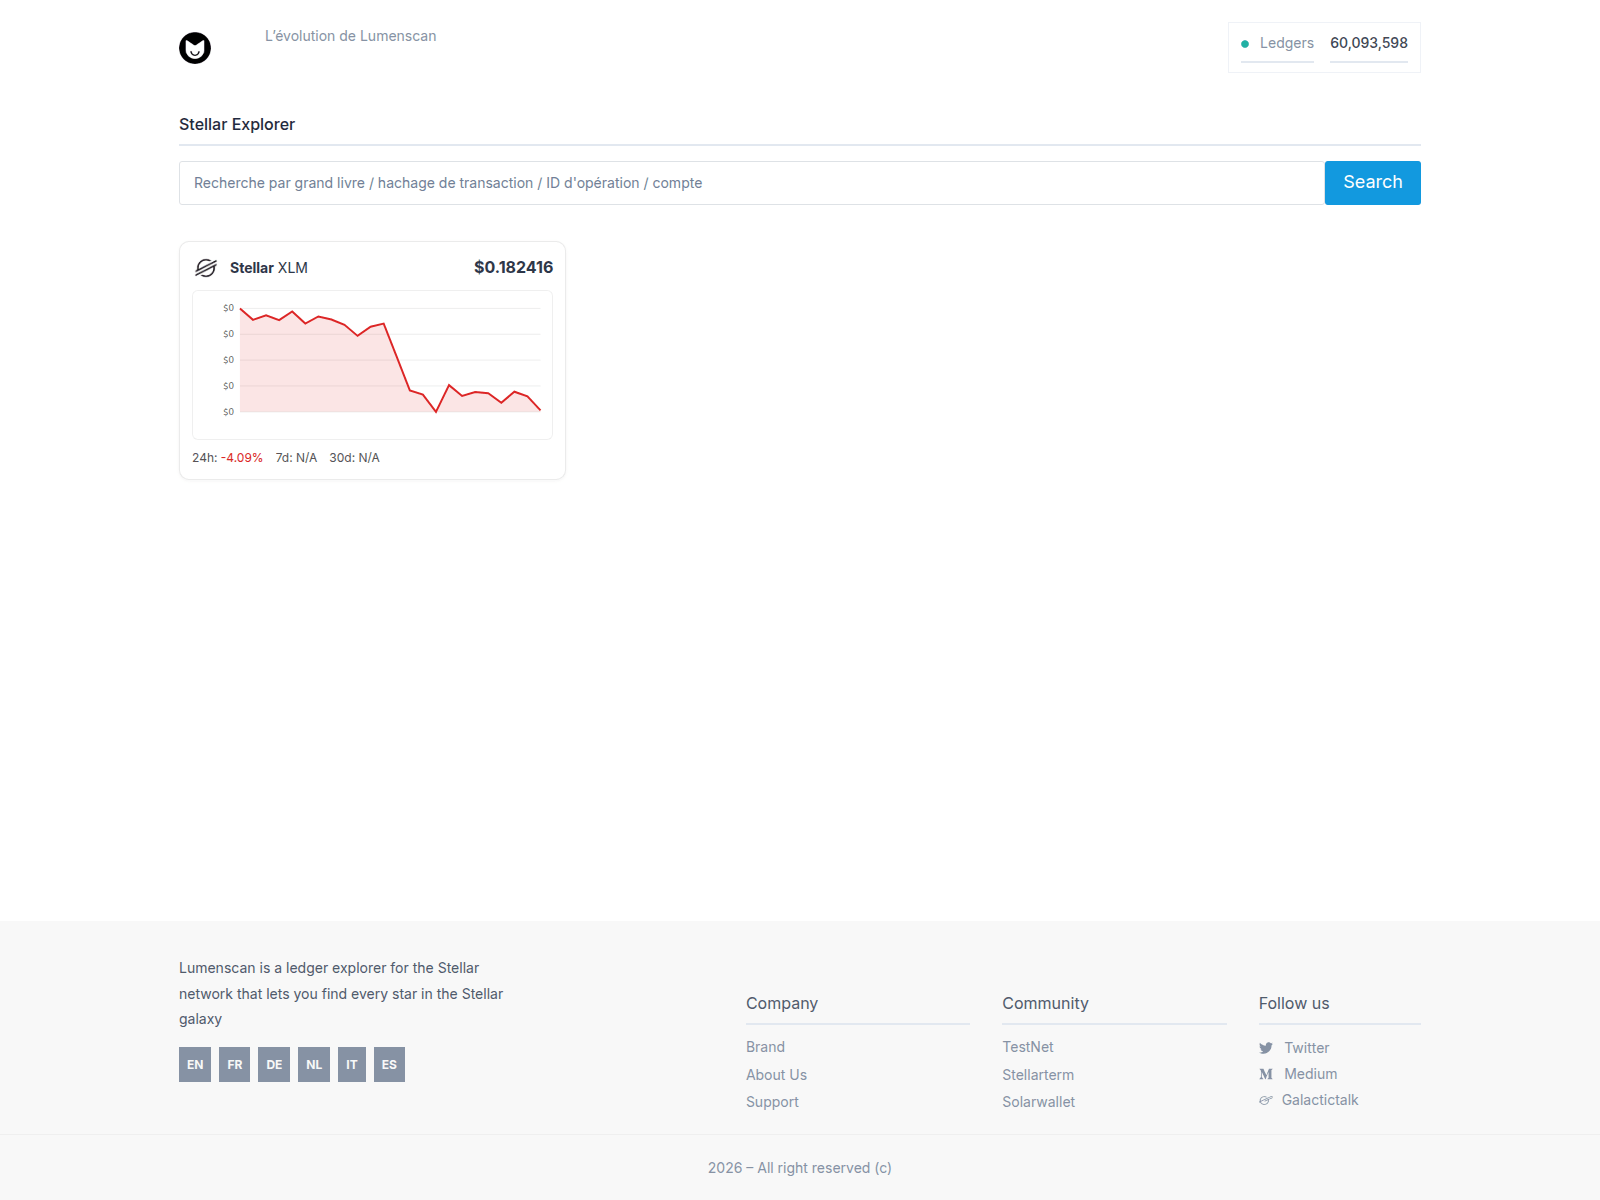Click the 30d: N/A value

click(x=355, y=458)
